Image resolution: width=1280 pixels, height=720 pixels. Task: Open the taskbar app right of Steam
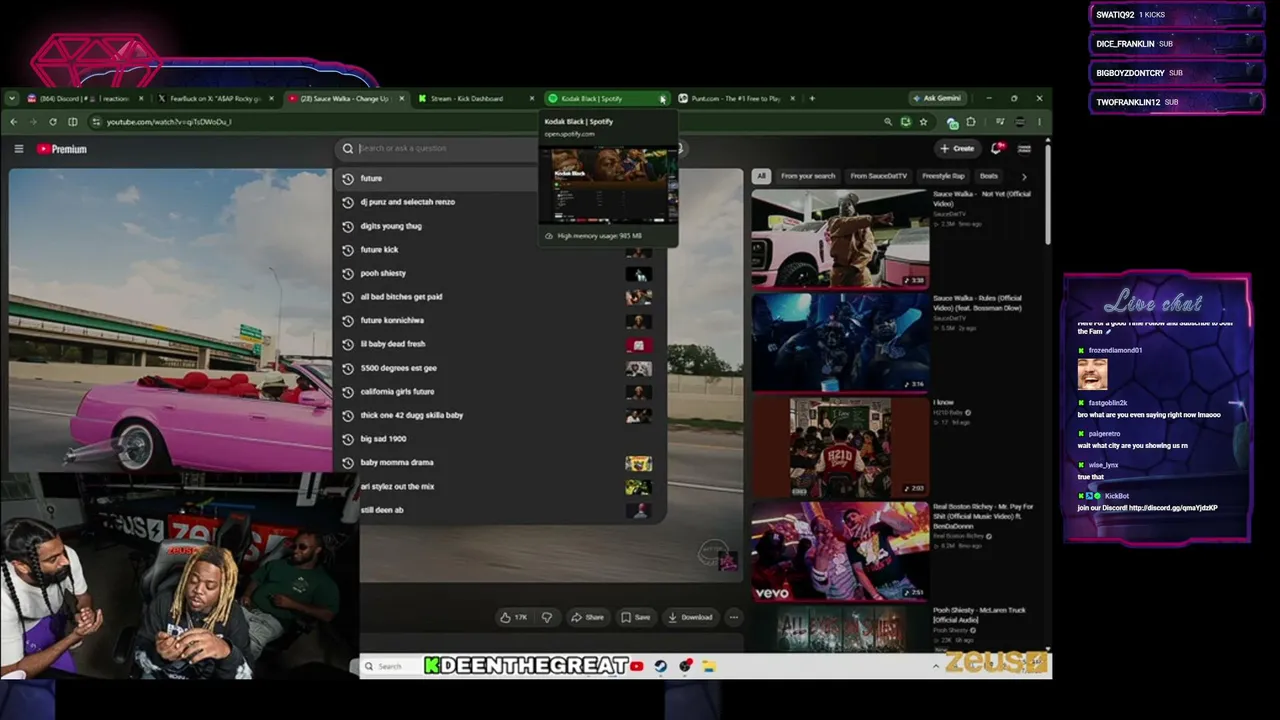click(x=685, y=666)
